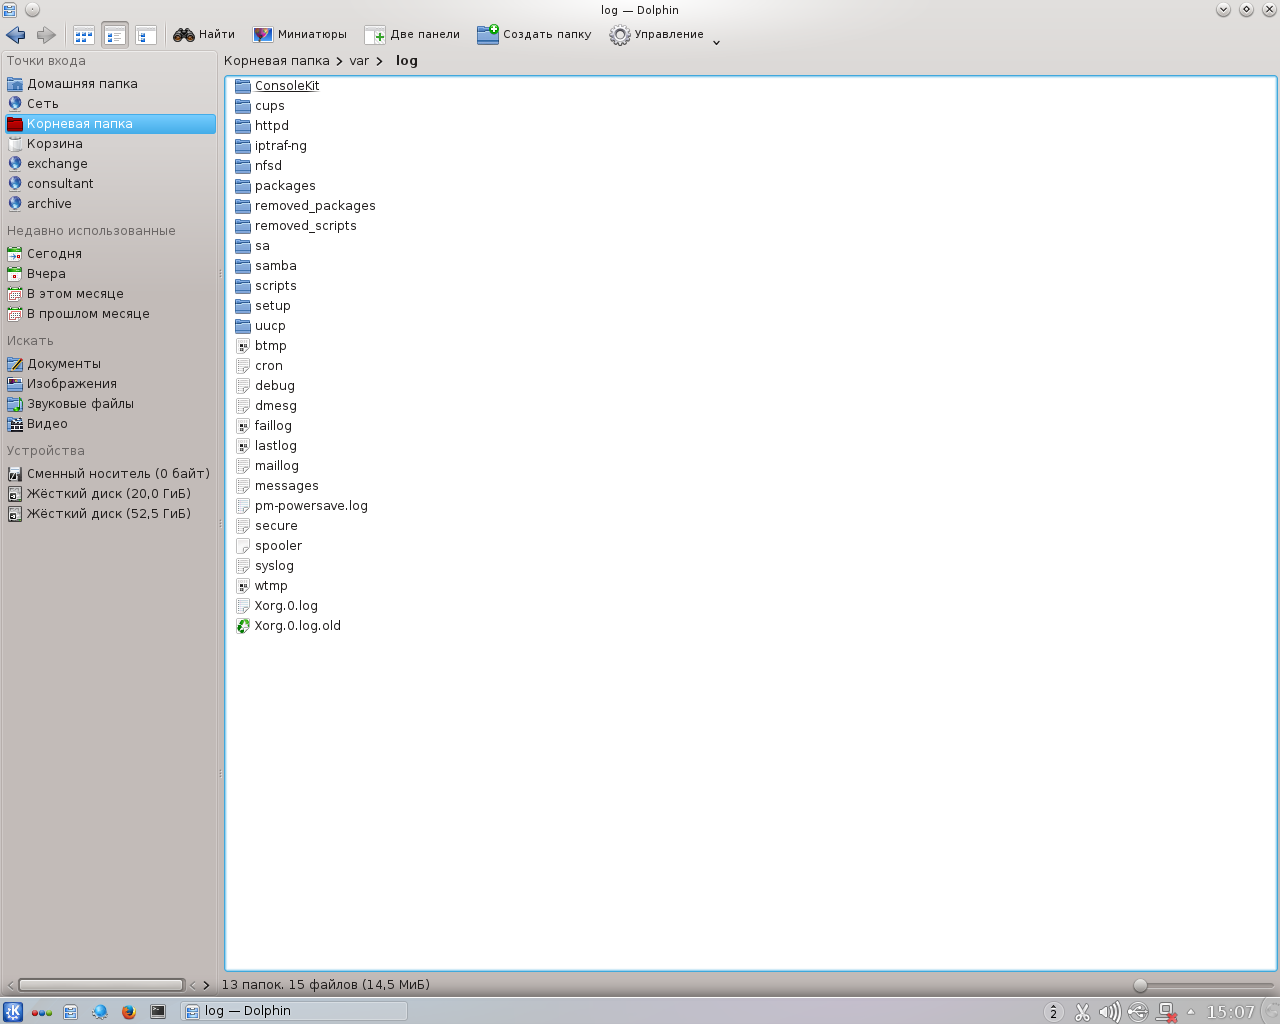Select cups folder

pyautogui.click(x=260, y=106)
